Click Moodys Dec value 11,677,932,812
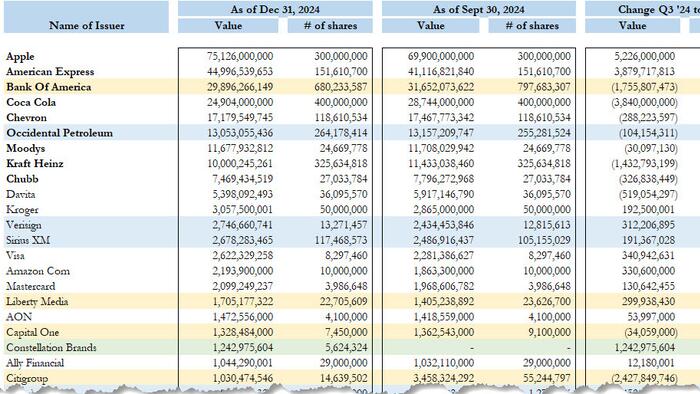Screen dimensions: 700x394 click(x=240, y=148)
